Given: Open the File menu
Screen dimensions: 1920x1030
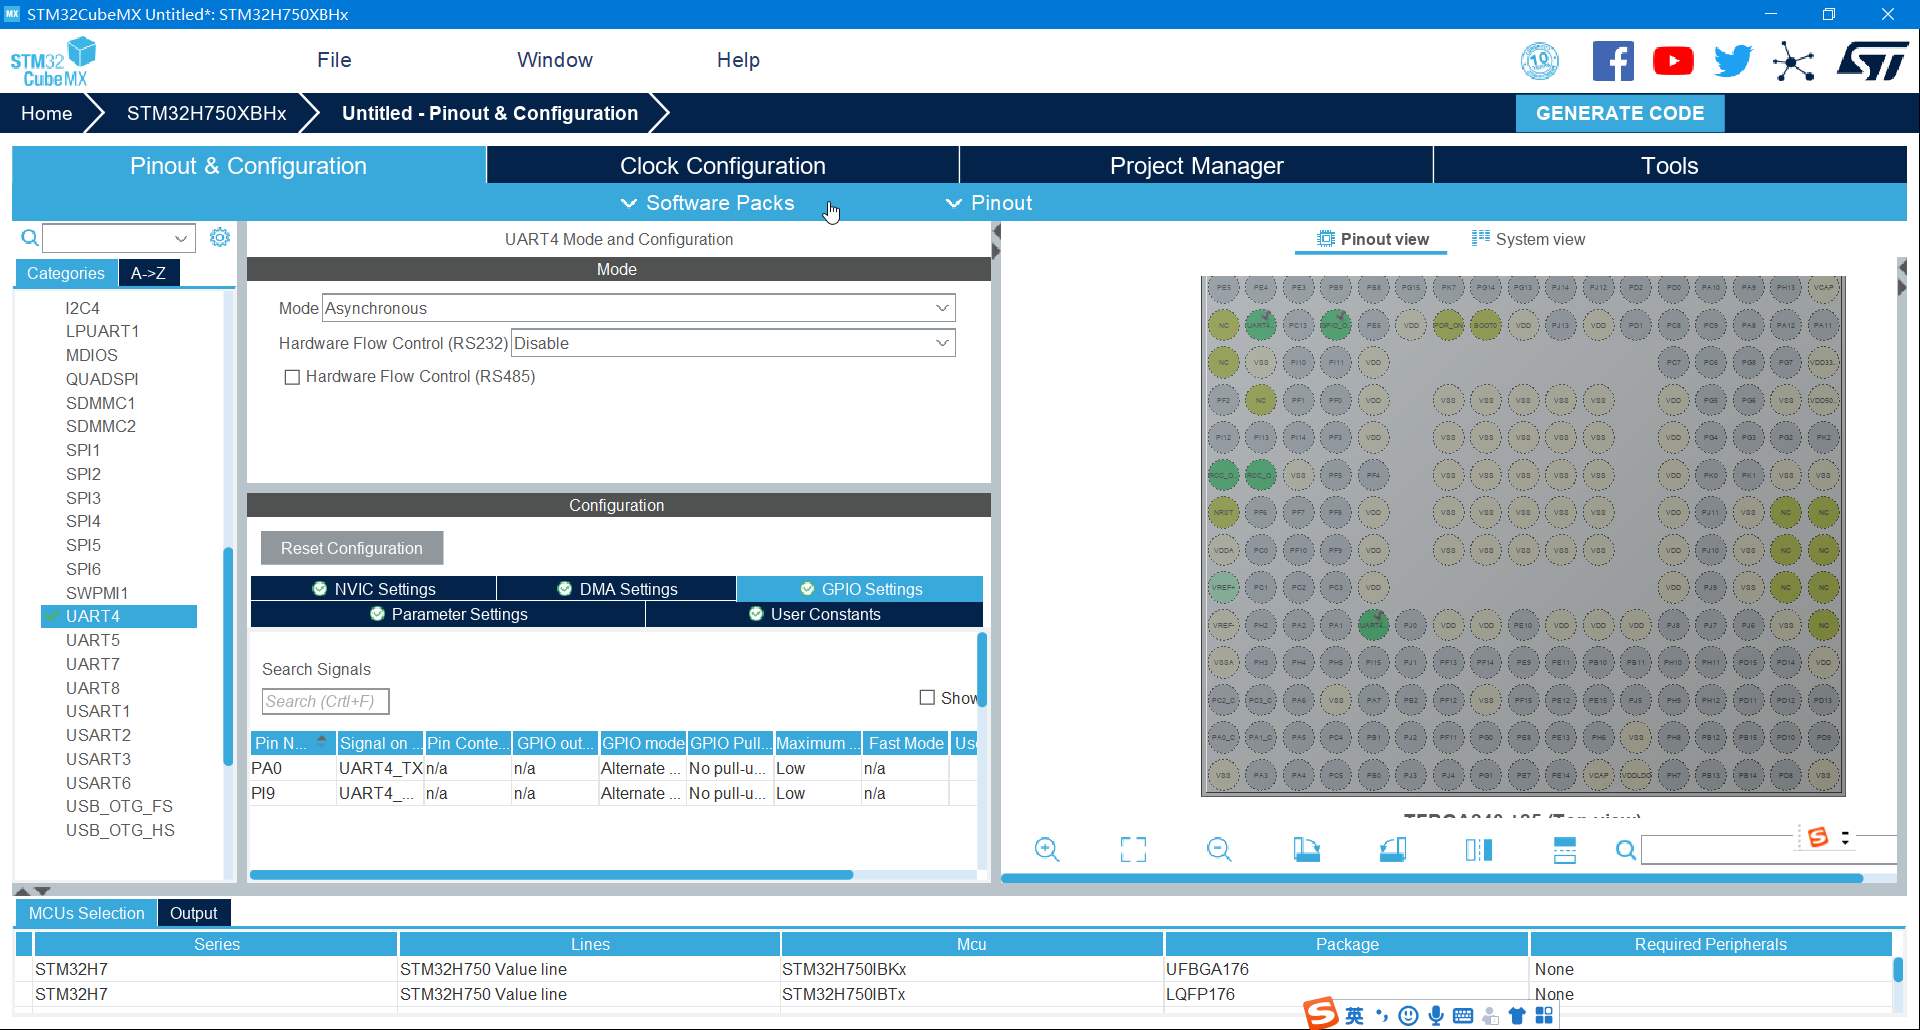Looking at the screenshot, I should [334, 60].
